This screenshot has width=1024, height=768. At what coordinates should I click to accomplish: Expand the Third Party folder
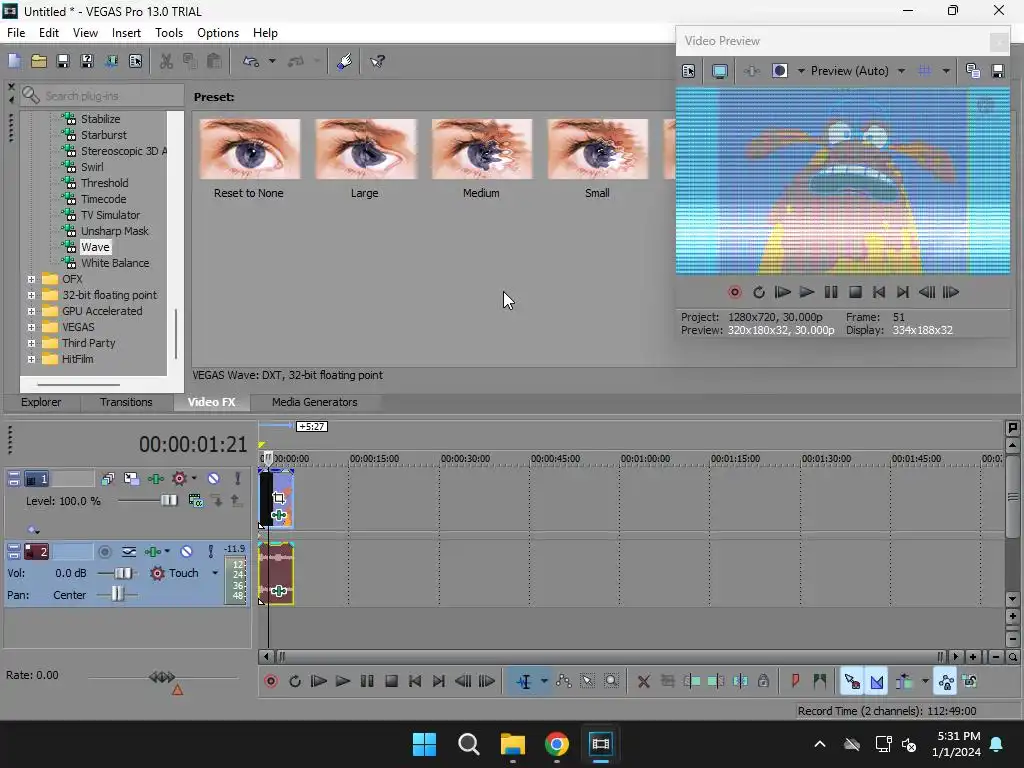[31, 343]
